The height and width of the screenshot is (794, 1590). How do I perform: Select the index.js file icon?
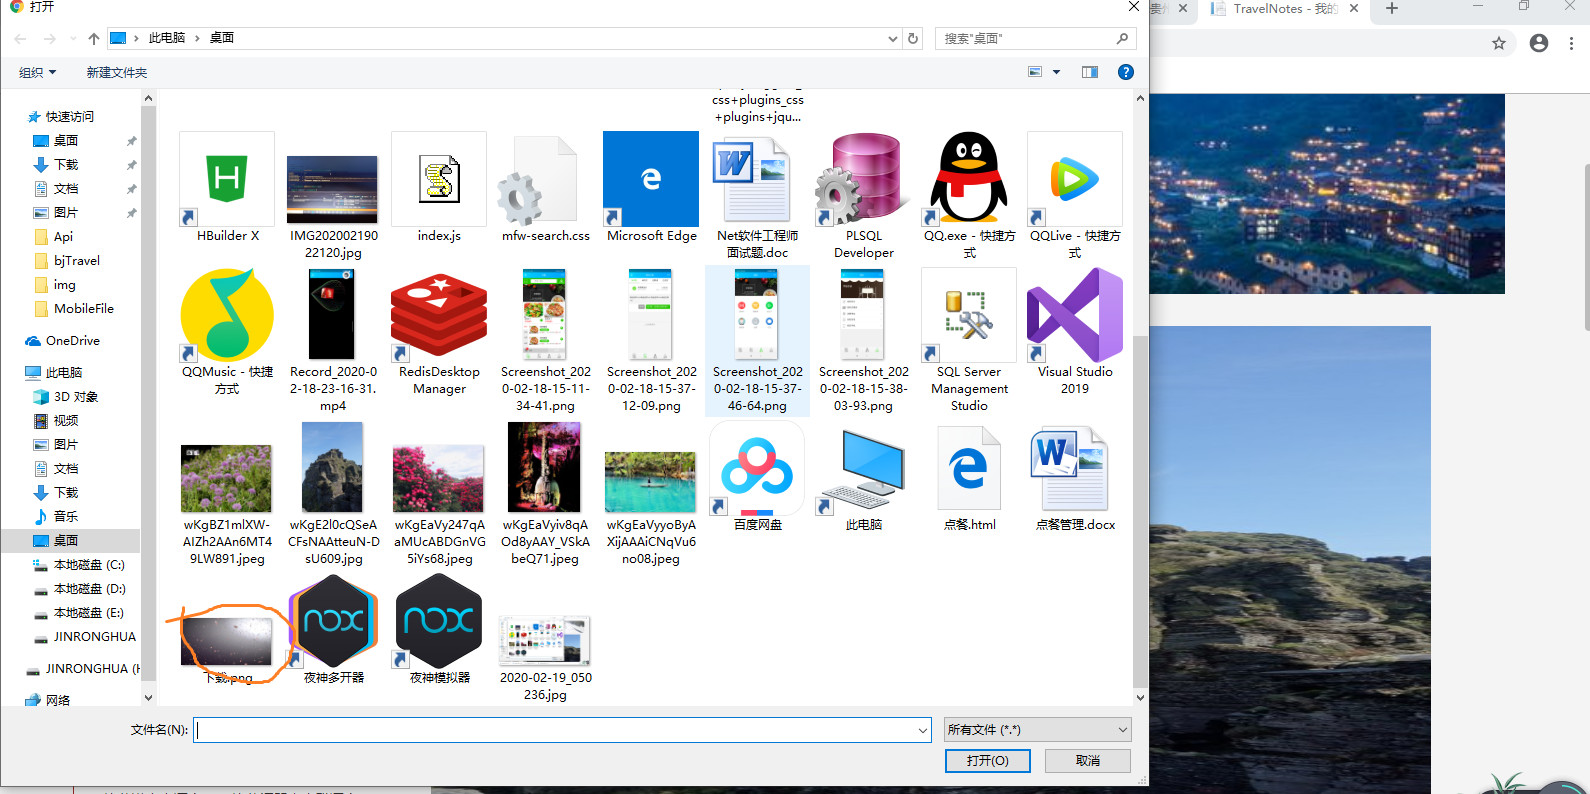click(439, 179)
